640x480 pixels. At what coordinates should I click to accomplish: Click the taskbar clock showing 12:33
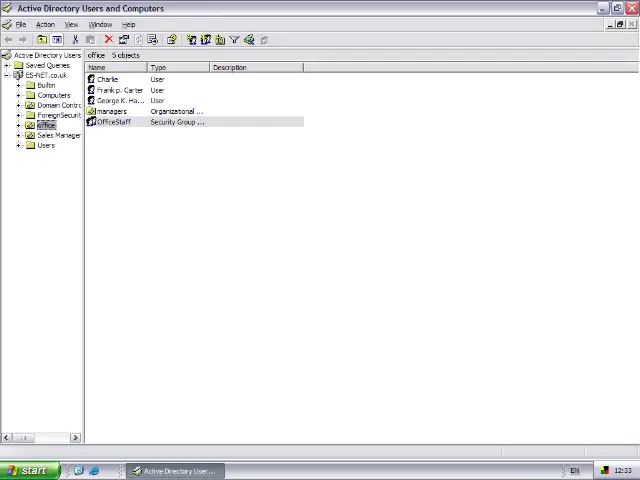click(x=623, y=471)
